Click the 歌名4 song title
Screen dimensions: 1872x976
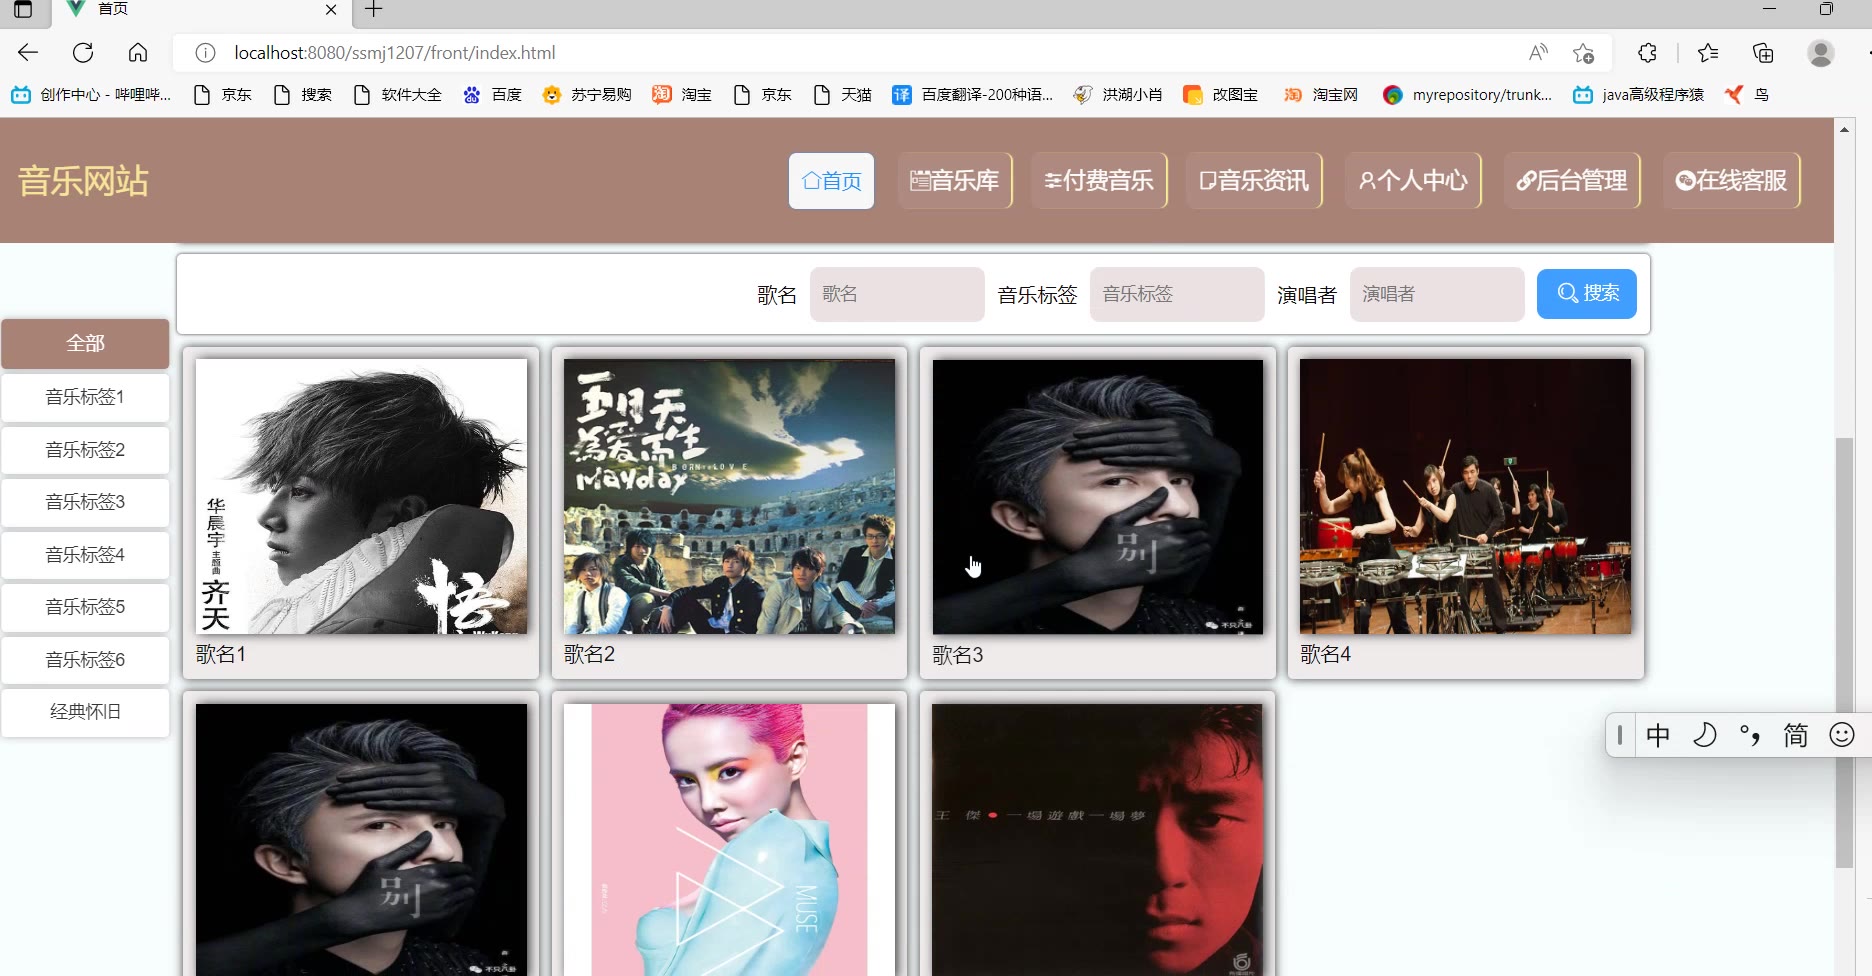(x=1325, y=655)
